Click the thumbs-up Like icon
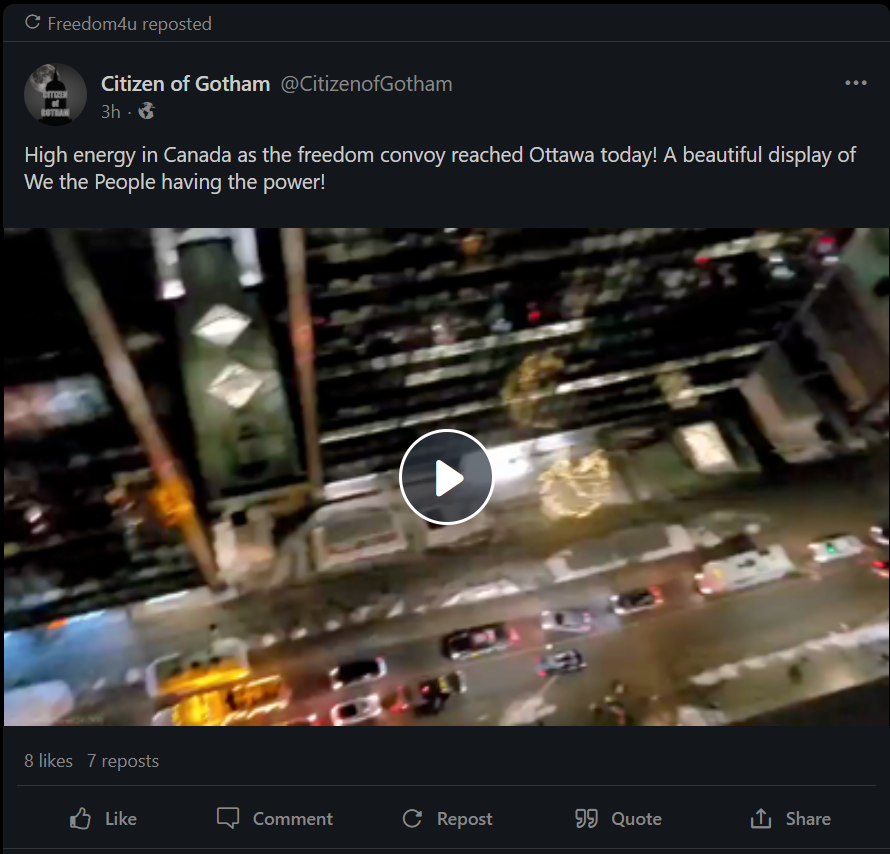This screenshot has width=890, height=854. point(80,819)
